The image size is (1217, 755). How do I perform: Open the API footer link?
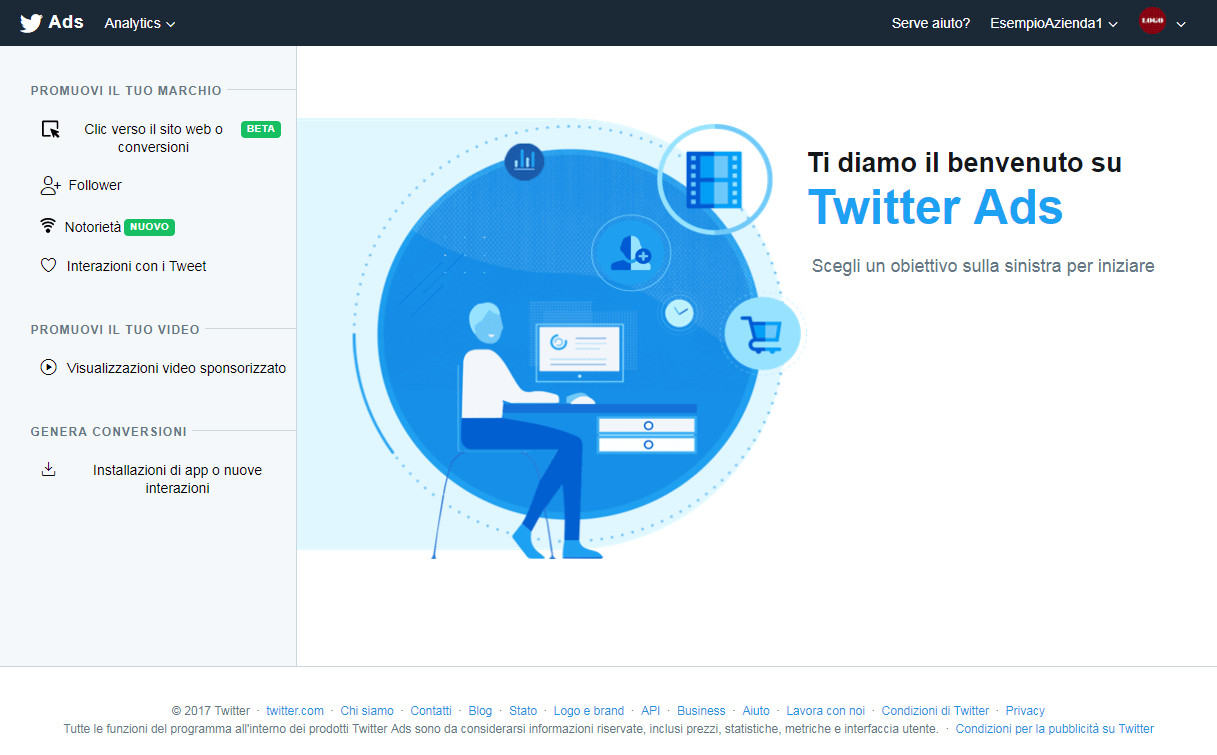pyautogui.click(x=651, y=711)
